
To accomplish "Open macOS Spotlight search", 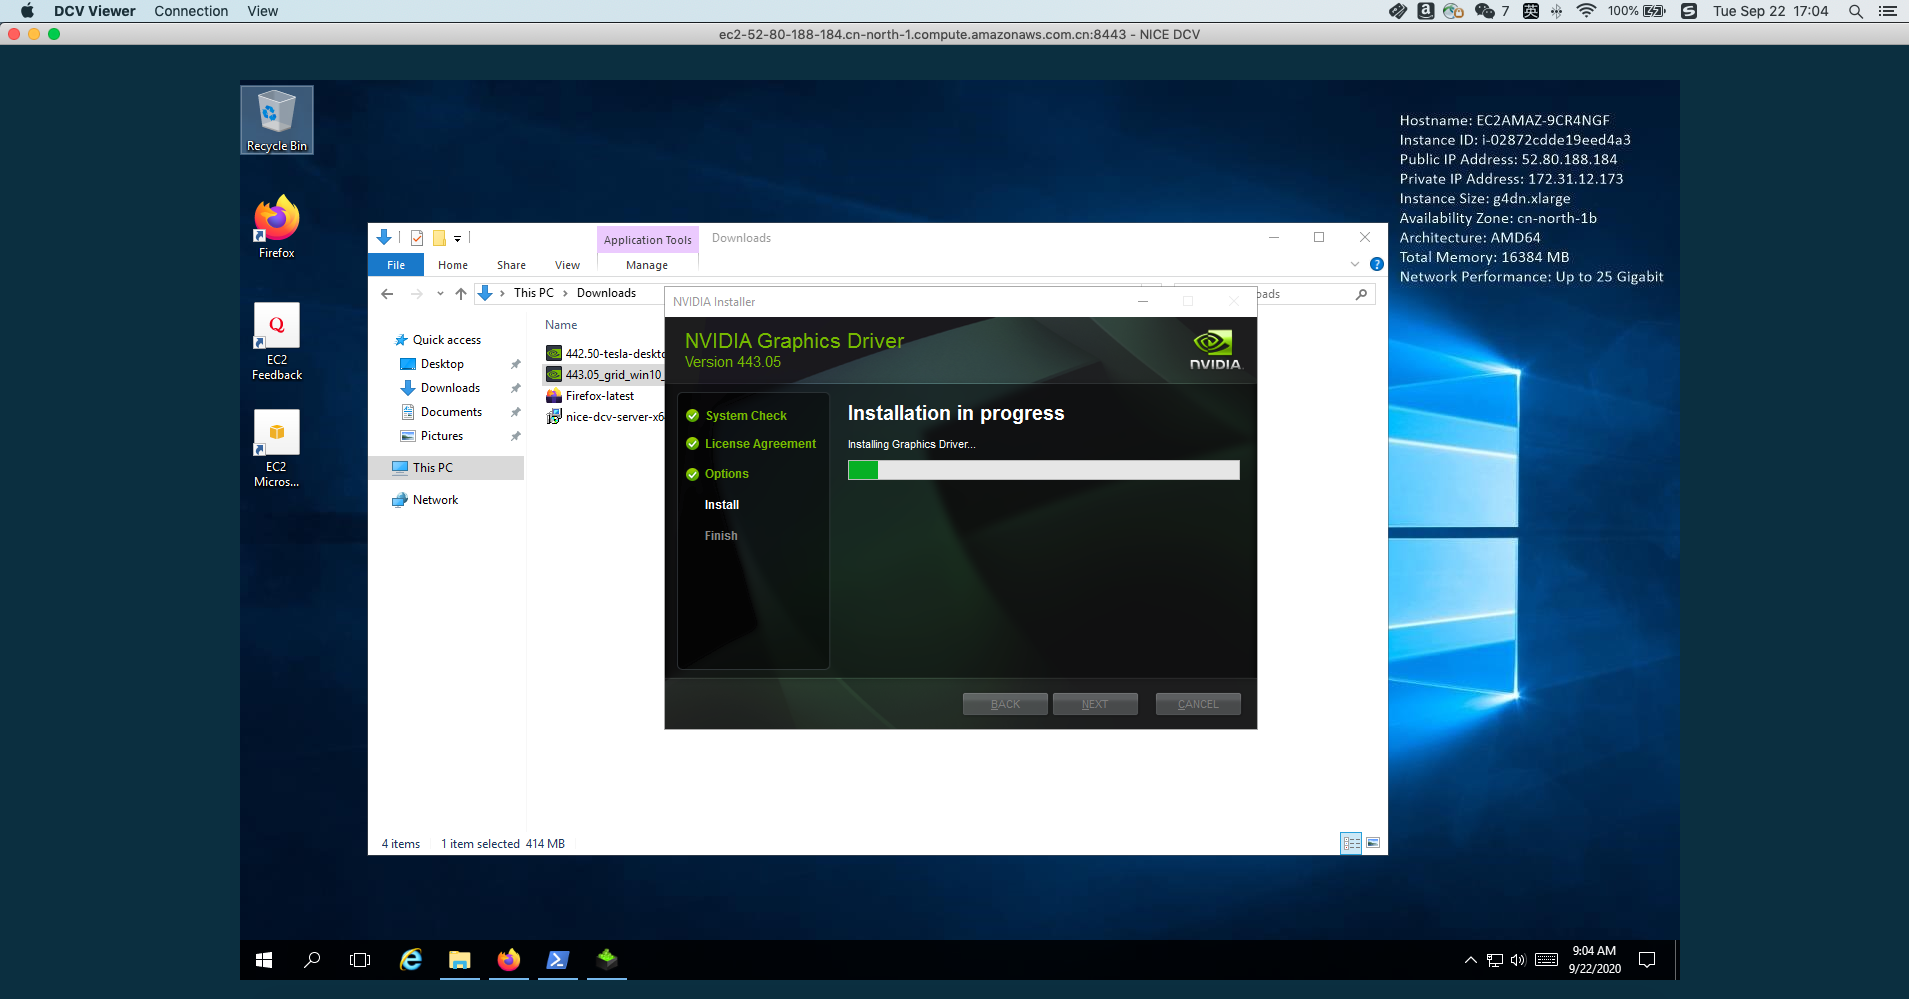I will pyautogui.click(x=1855, y=11).
